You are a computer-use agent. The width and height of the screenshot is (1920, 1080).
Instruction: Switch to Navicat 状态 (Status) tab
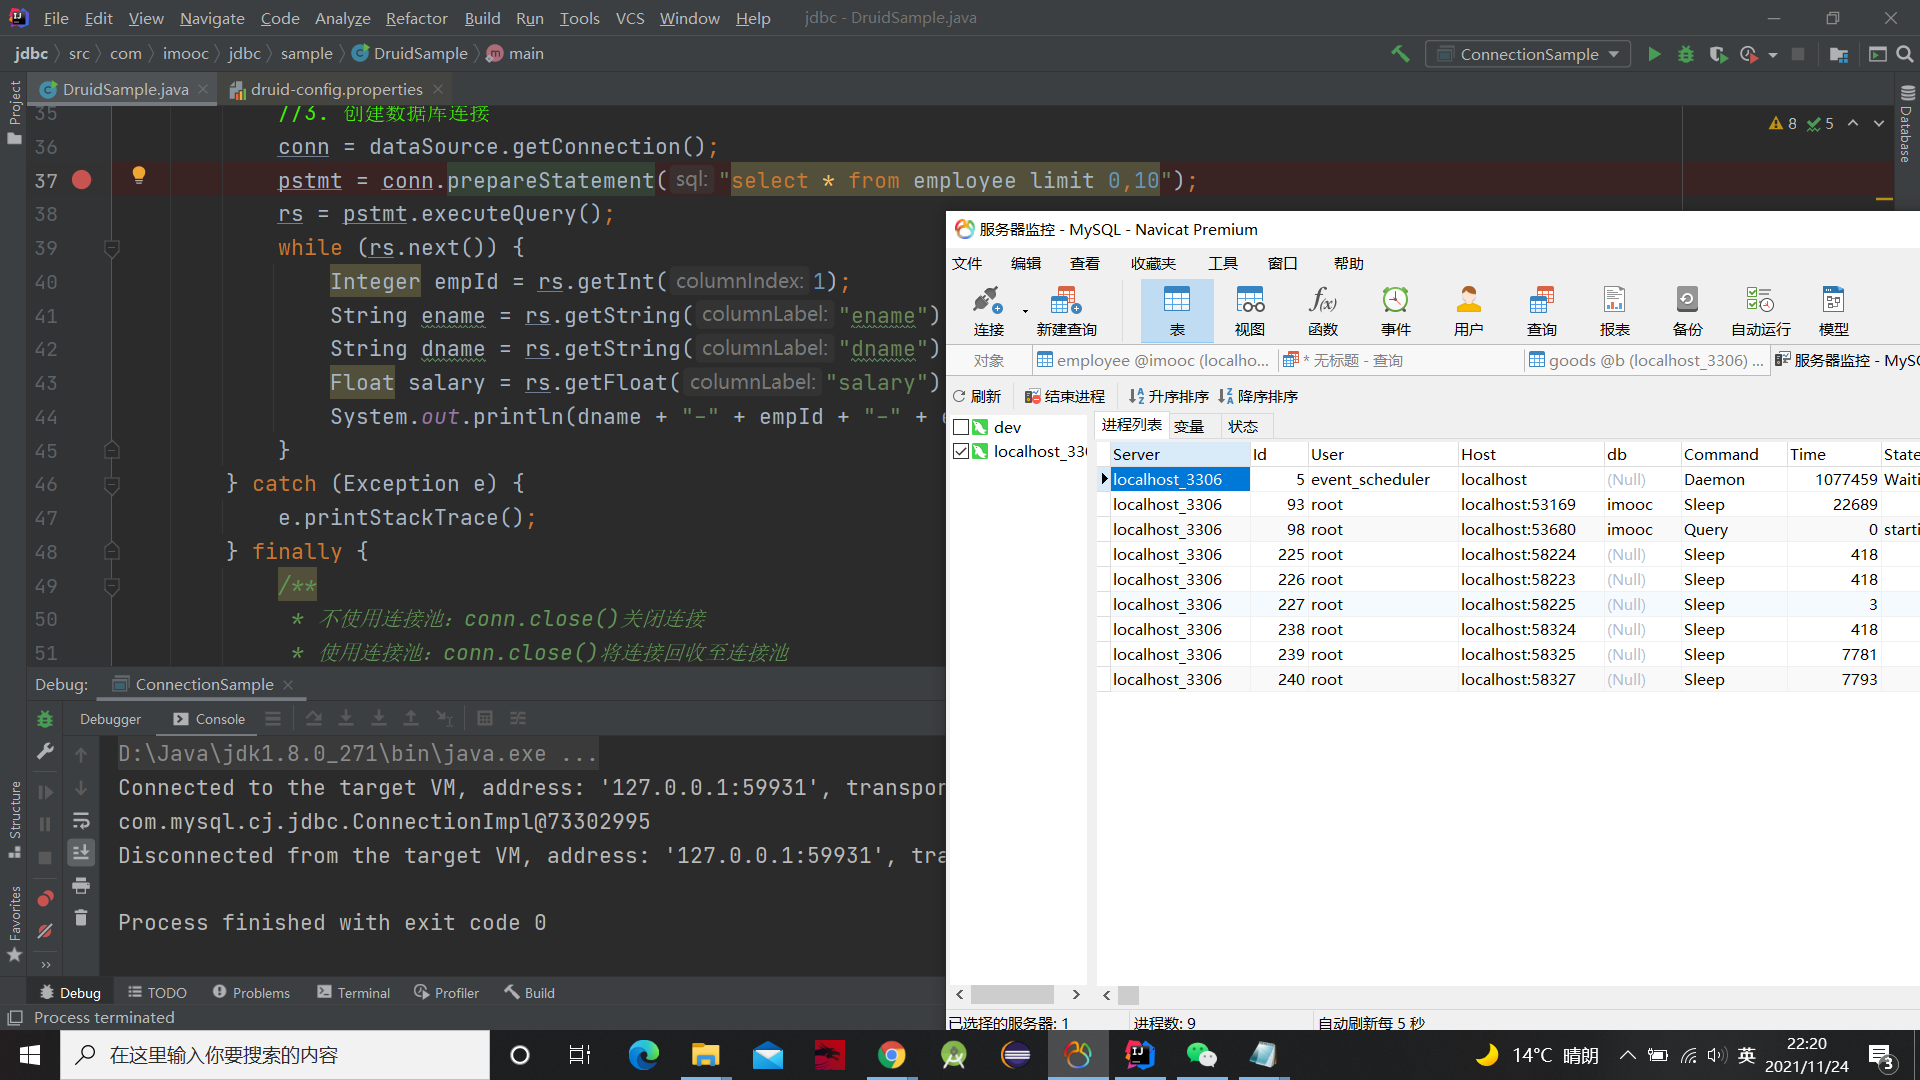pyautogui.click(x=1243, y=426)
